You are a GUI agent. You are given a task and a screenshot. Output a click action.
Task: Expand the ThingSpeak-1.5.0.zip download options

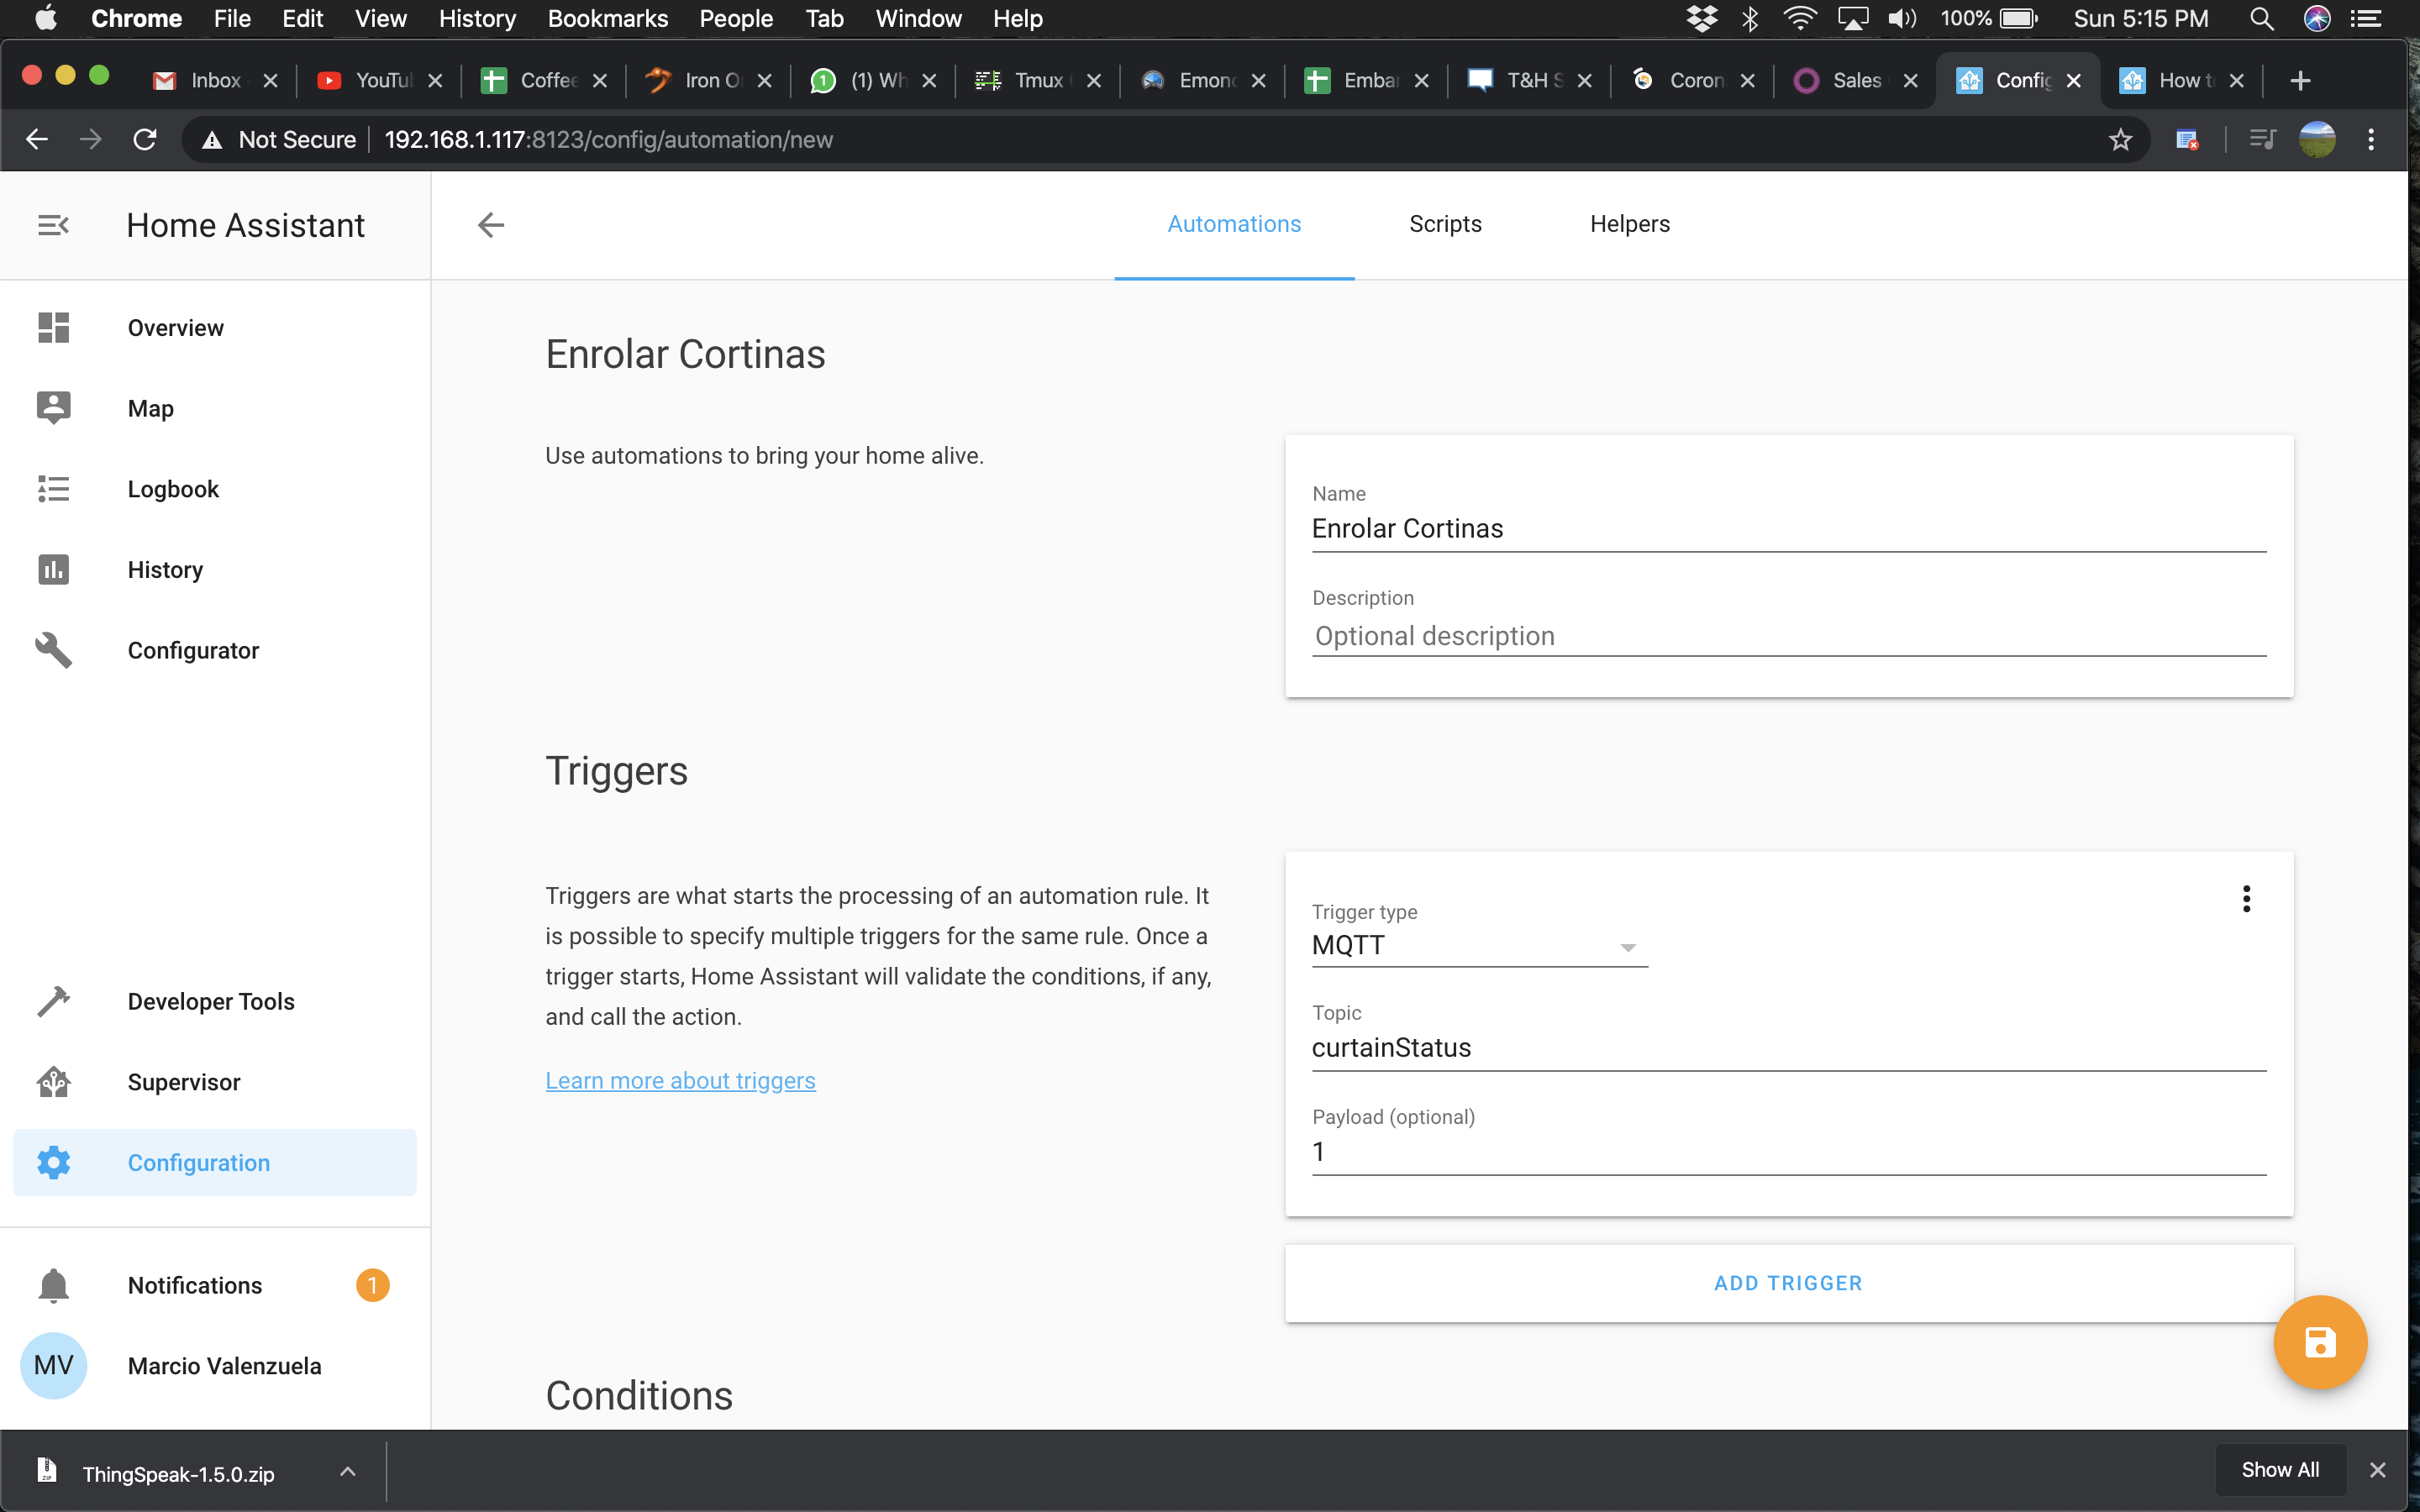(x=348, y=1471)
